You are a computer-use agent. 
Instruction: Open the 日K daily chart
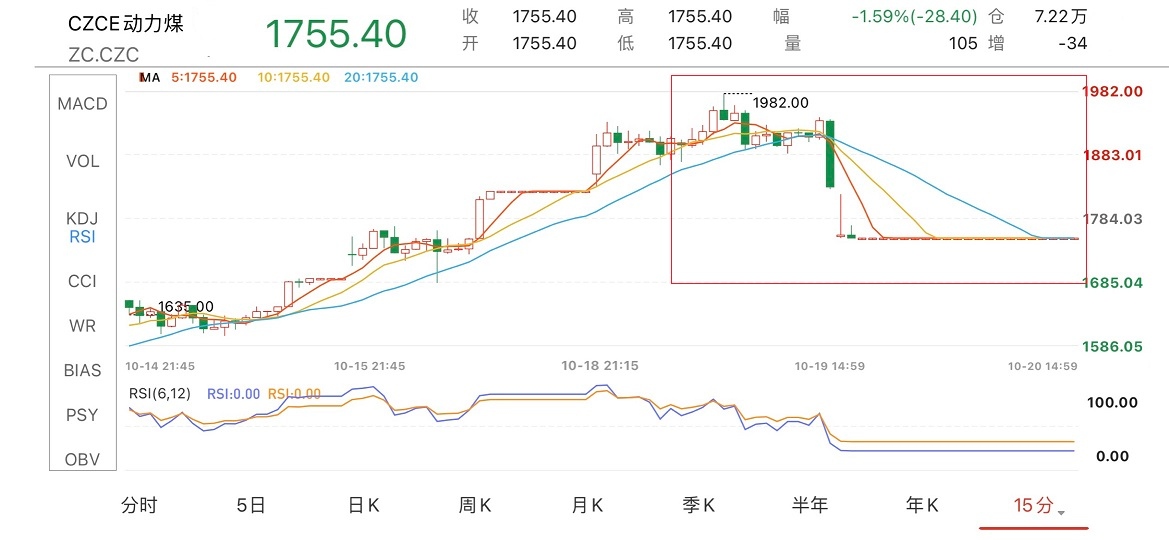pos(364,506)
